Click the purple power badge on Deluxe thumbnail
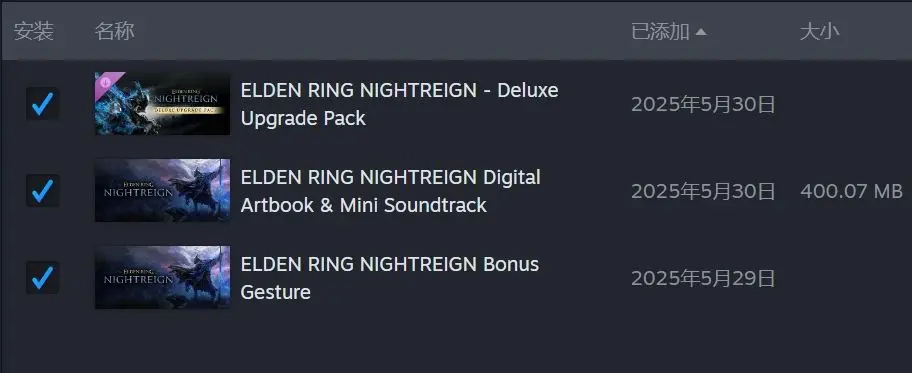 [x=105, y=82]
